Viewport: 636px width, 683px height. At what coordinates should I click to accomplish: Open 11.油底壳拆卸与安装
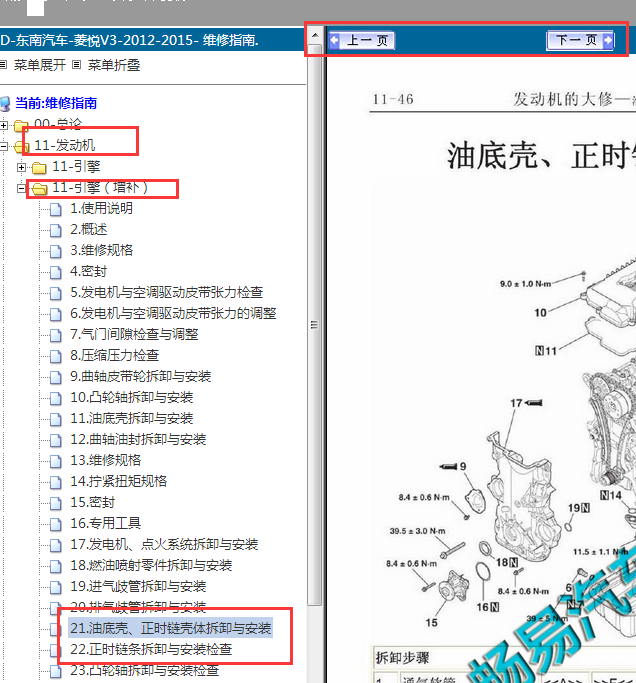132,418
